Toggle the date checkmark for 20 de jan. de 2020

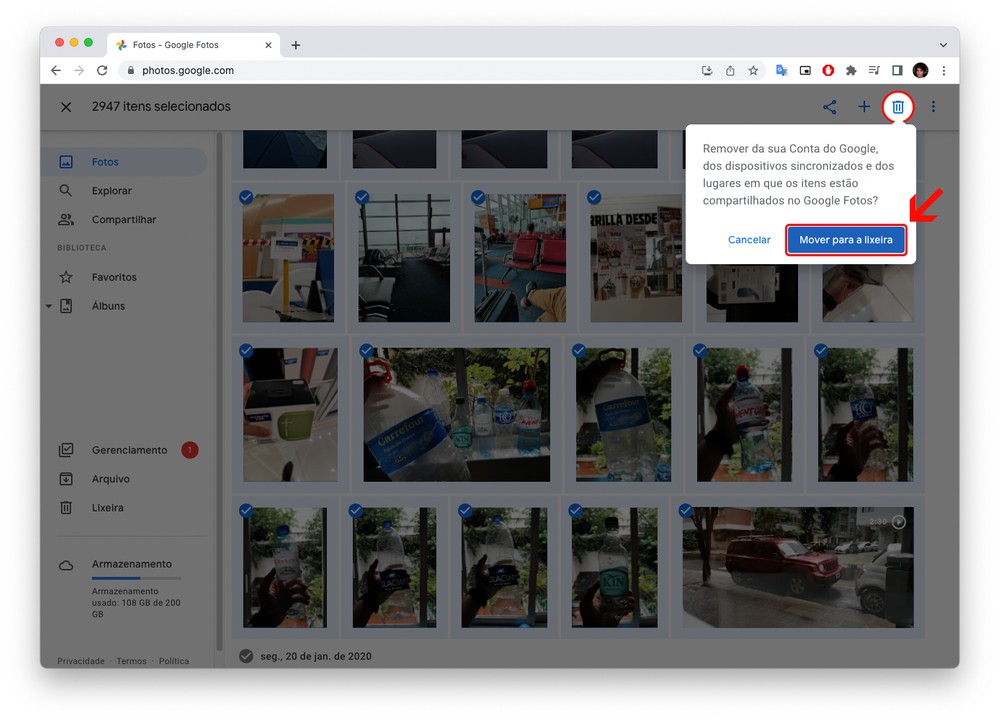pos(246,656)
